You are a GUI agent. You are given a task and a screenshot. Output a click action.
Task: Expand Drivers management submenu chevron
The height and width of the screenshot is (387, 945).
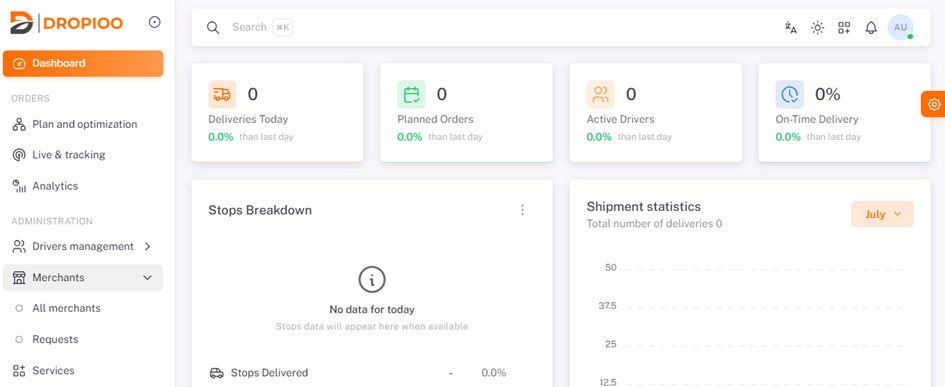click(x=148, y=247)
